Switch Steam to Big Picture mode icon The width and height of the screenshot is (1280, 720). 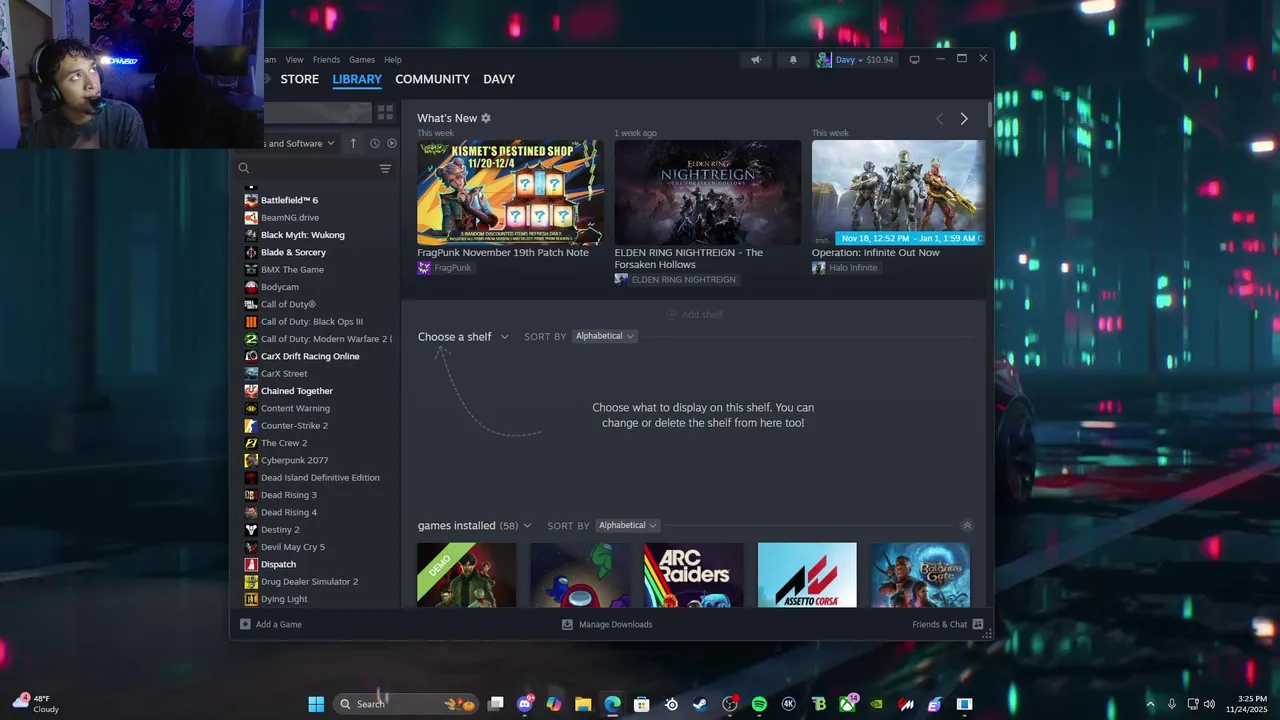point(914,60)
